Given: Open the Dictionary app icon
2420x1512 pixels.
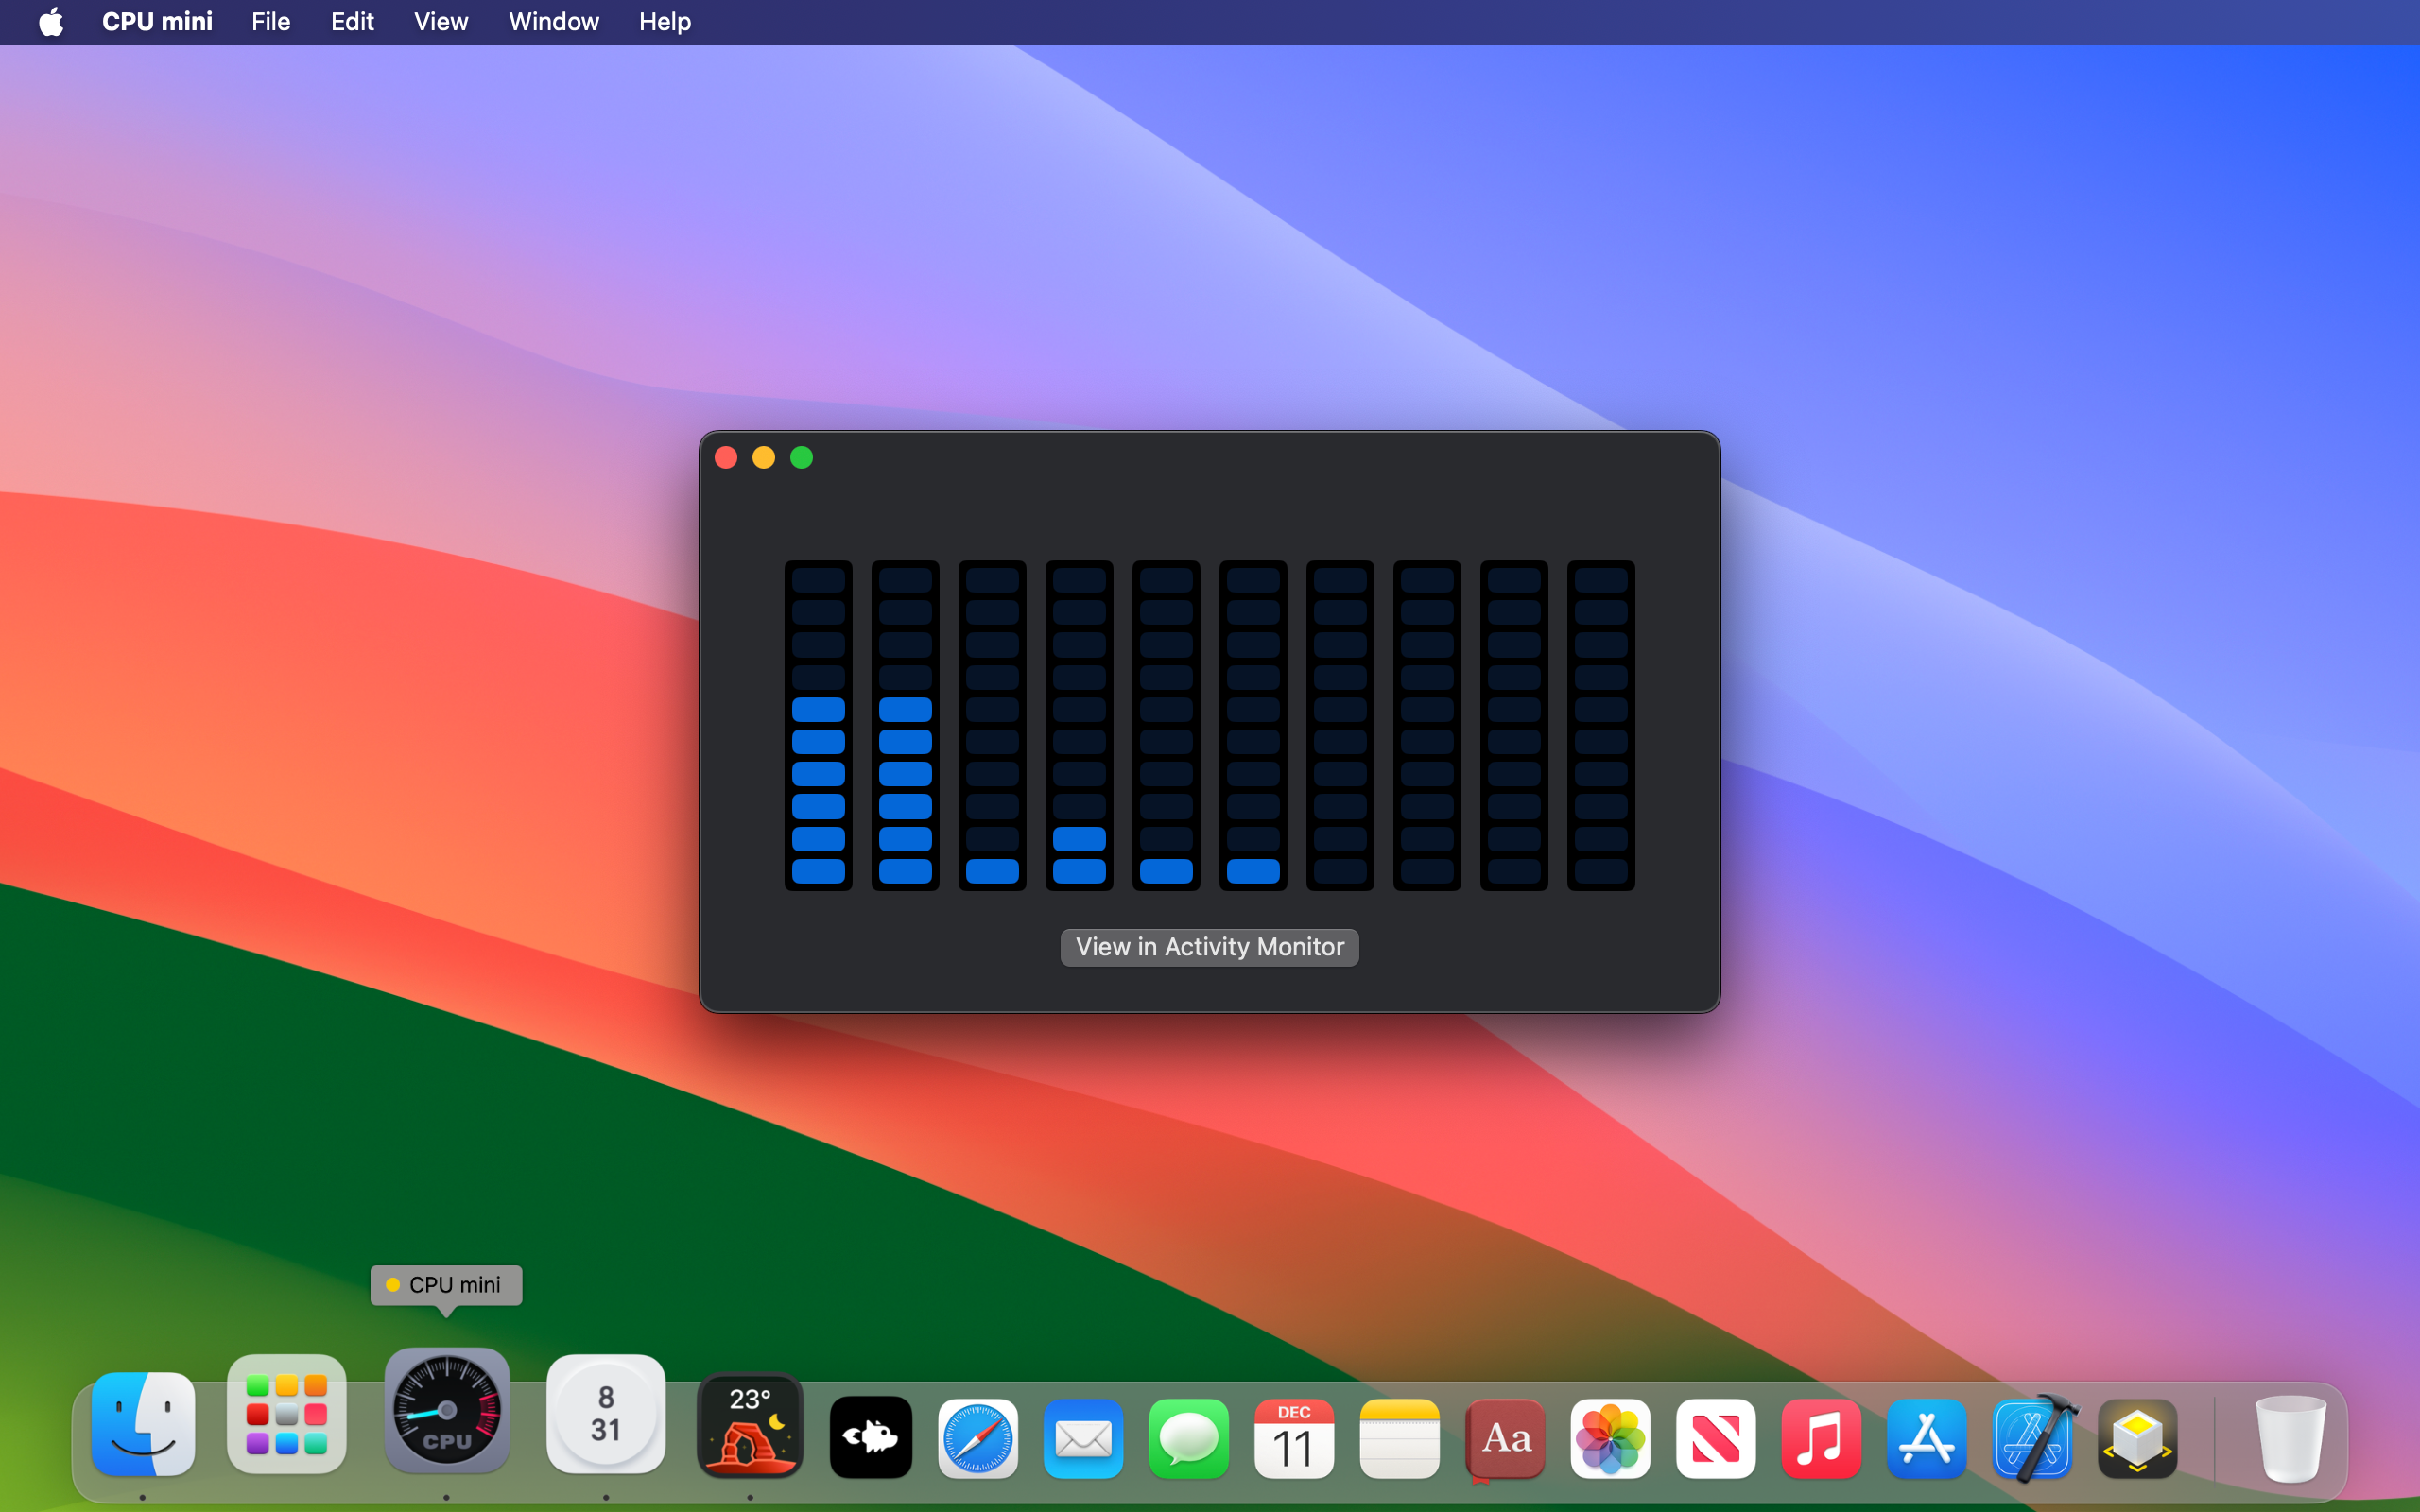Looking at the screenshot, I should pos(1505,1438).
